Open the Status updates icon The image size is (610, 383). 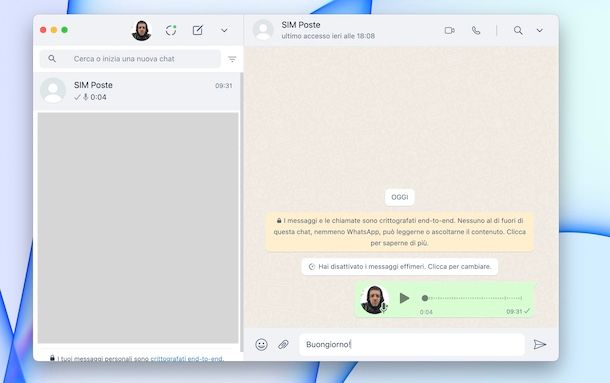[x=171, y=30]
